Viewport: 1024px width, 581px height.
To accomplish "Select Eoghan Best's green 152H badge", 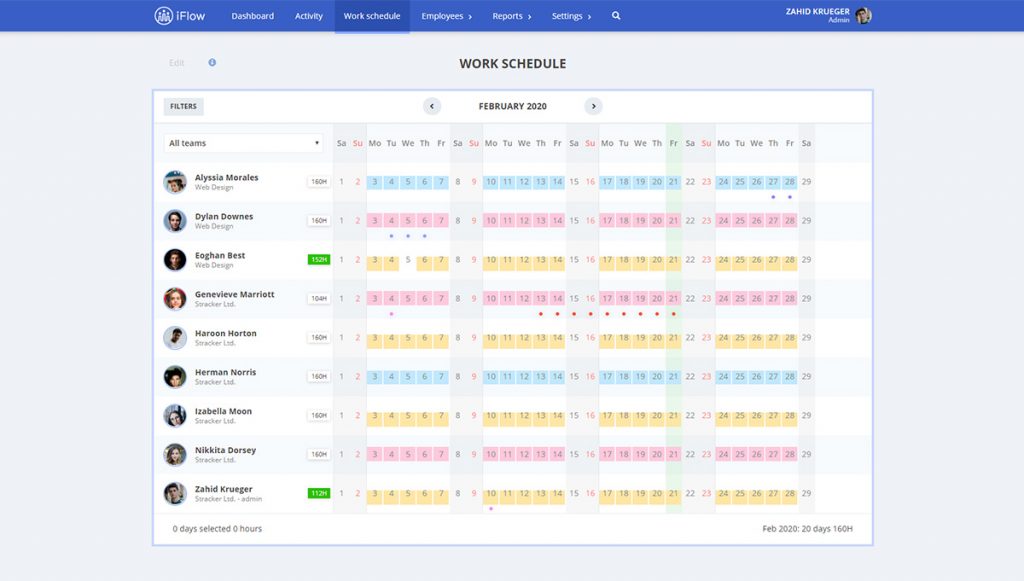I will point(319,260).
